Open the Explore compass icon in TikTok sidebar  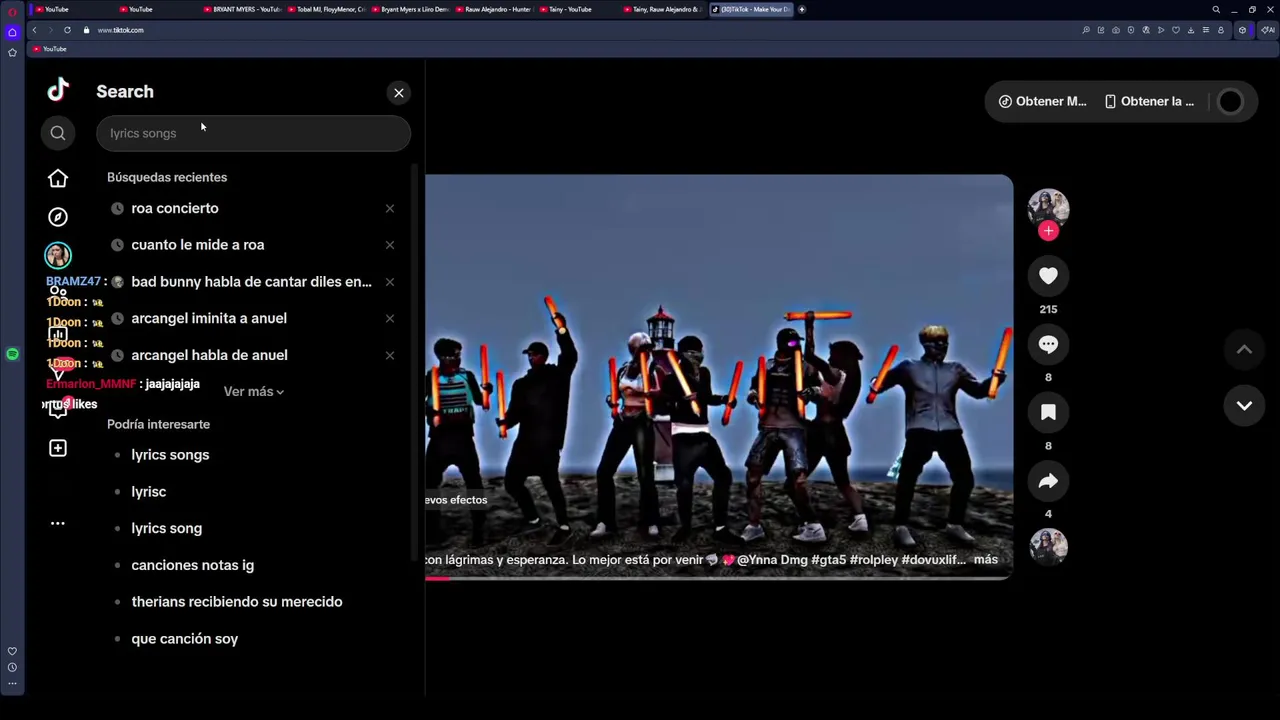[58, 217]
